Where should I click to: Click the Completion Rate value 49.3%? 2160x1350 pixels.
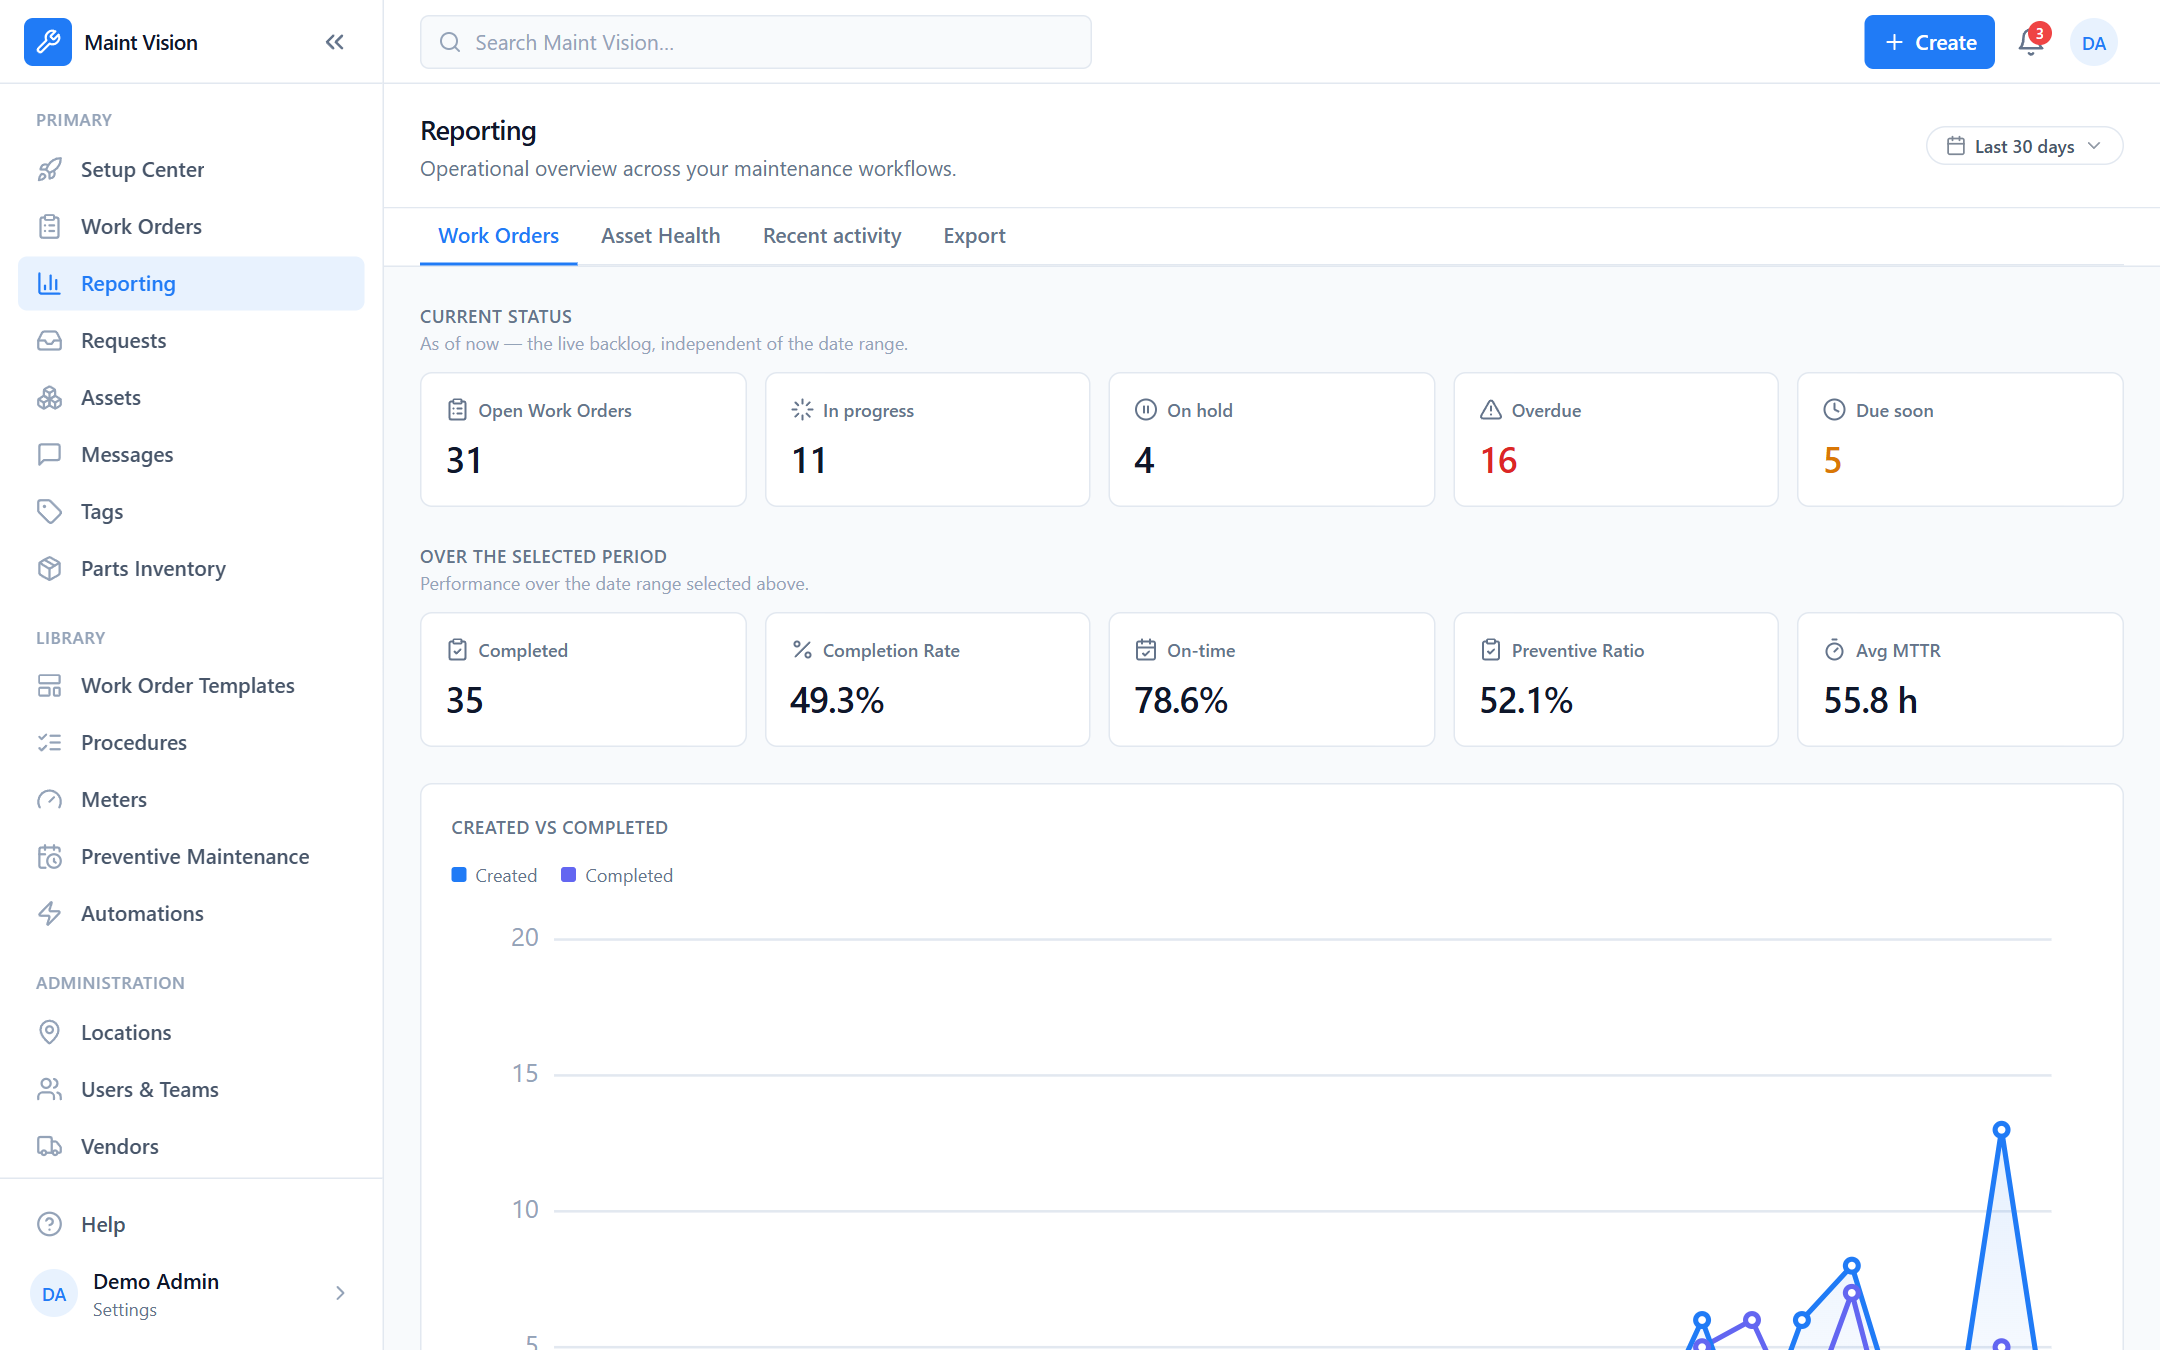837,700
